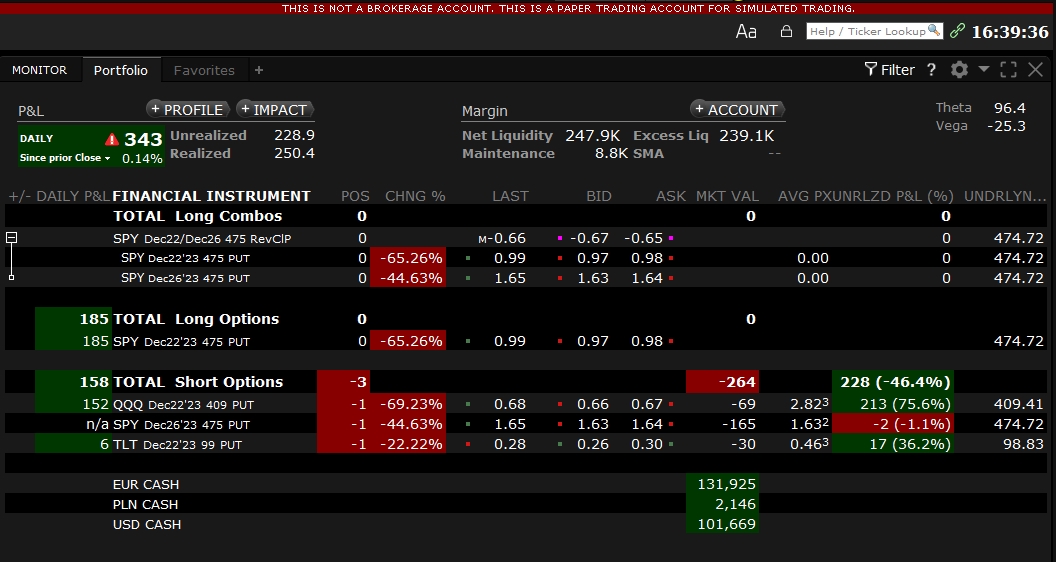Click the Excess Liq value 239.1K
1056x562 pixels.
746,135
